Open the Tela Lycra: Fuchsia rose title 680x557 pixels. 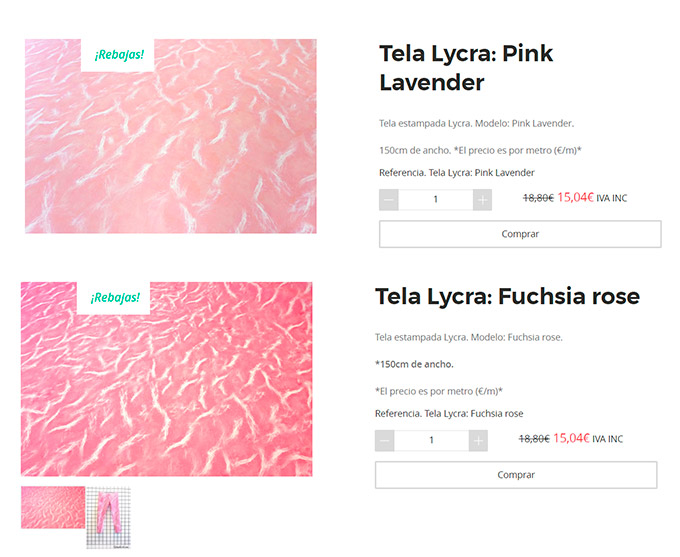(x=507, y=297)
